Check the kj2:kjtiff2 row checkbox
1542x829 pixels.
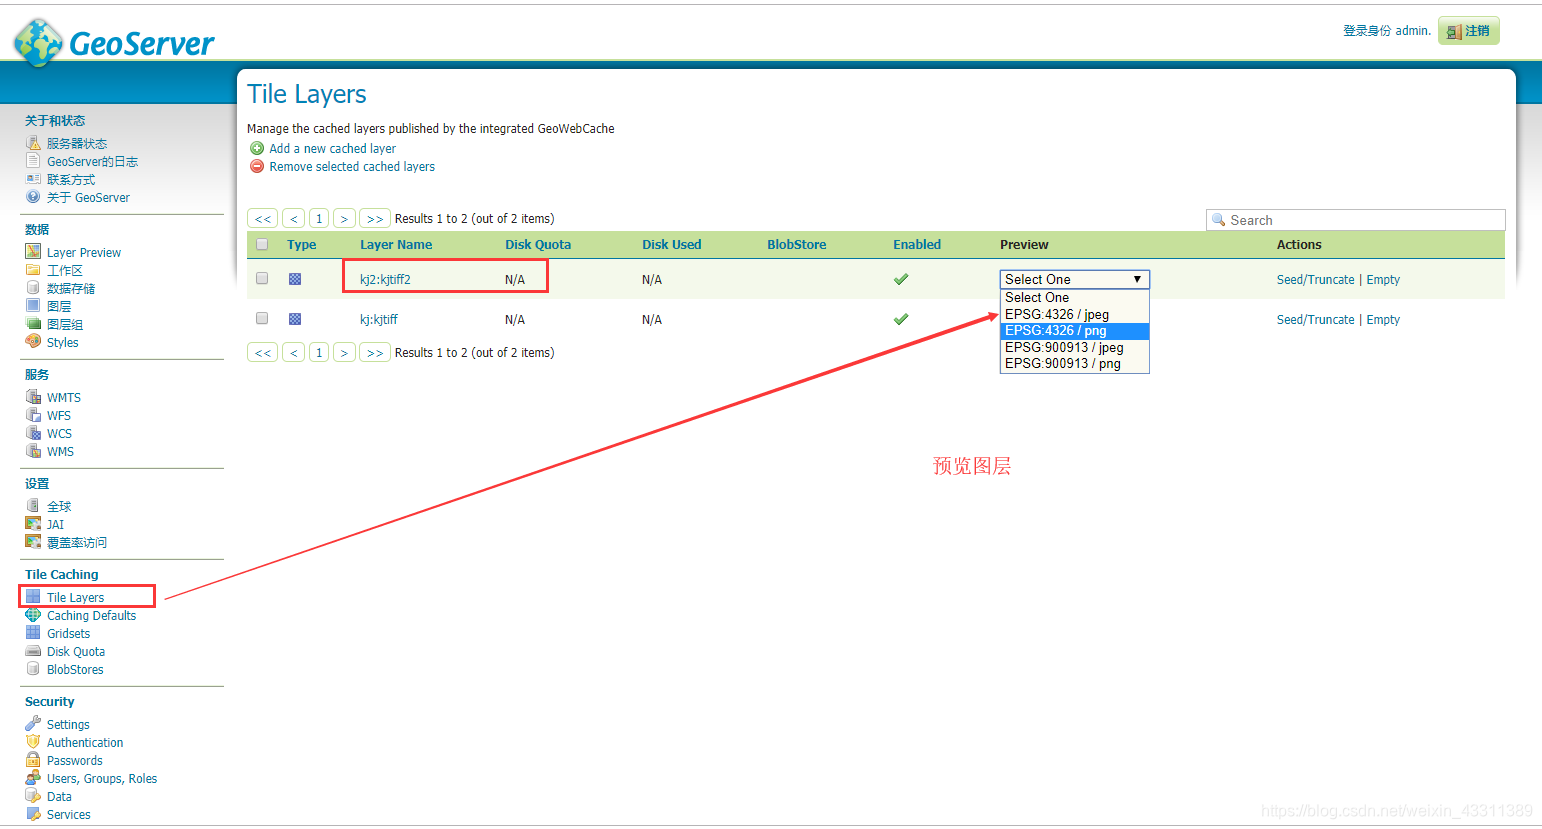(x=262, y=278)
